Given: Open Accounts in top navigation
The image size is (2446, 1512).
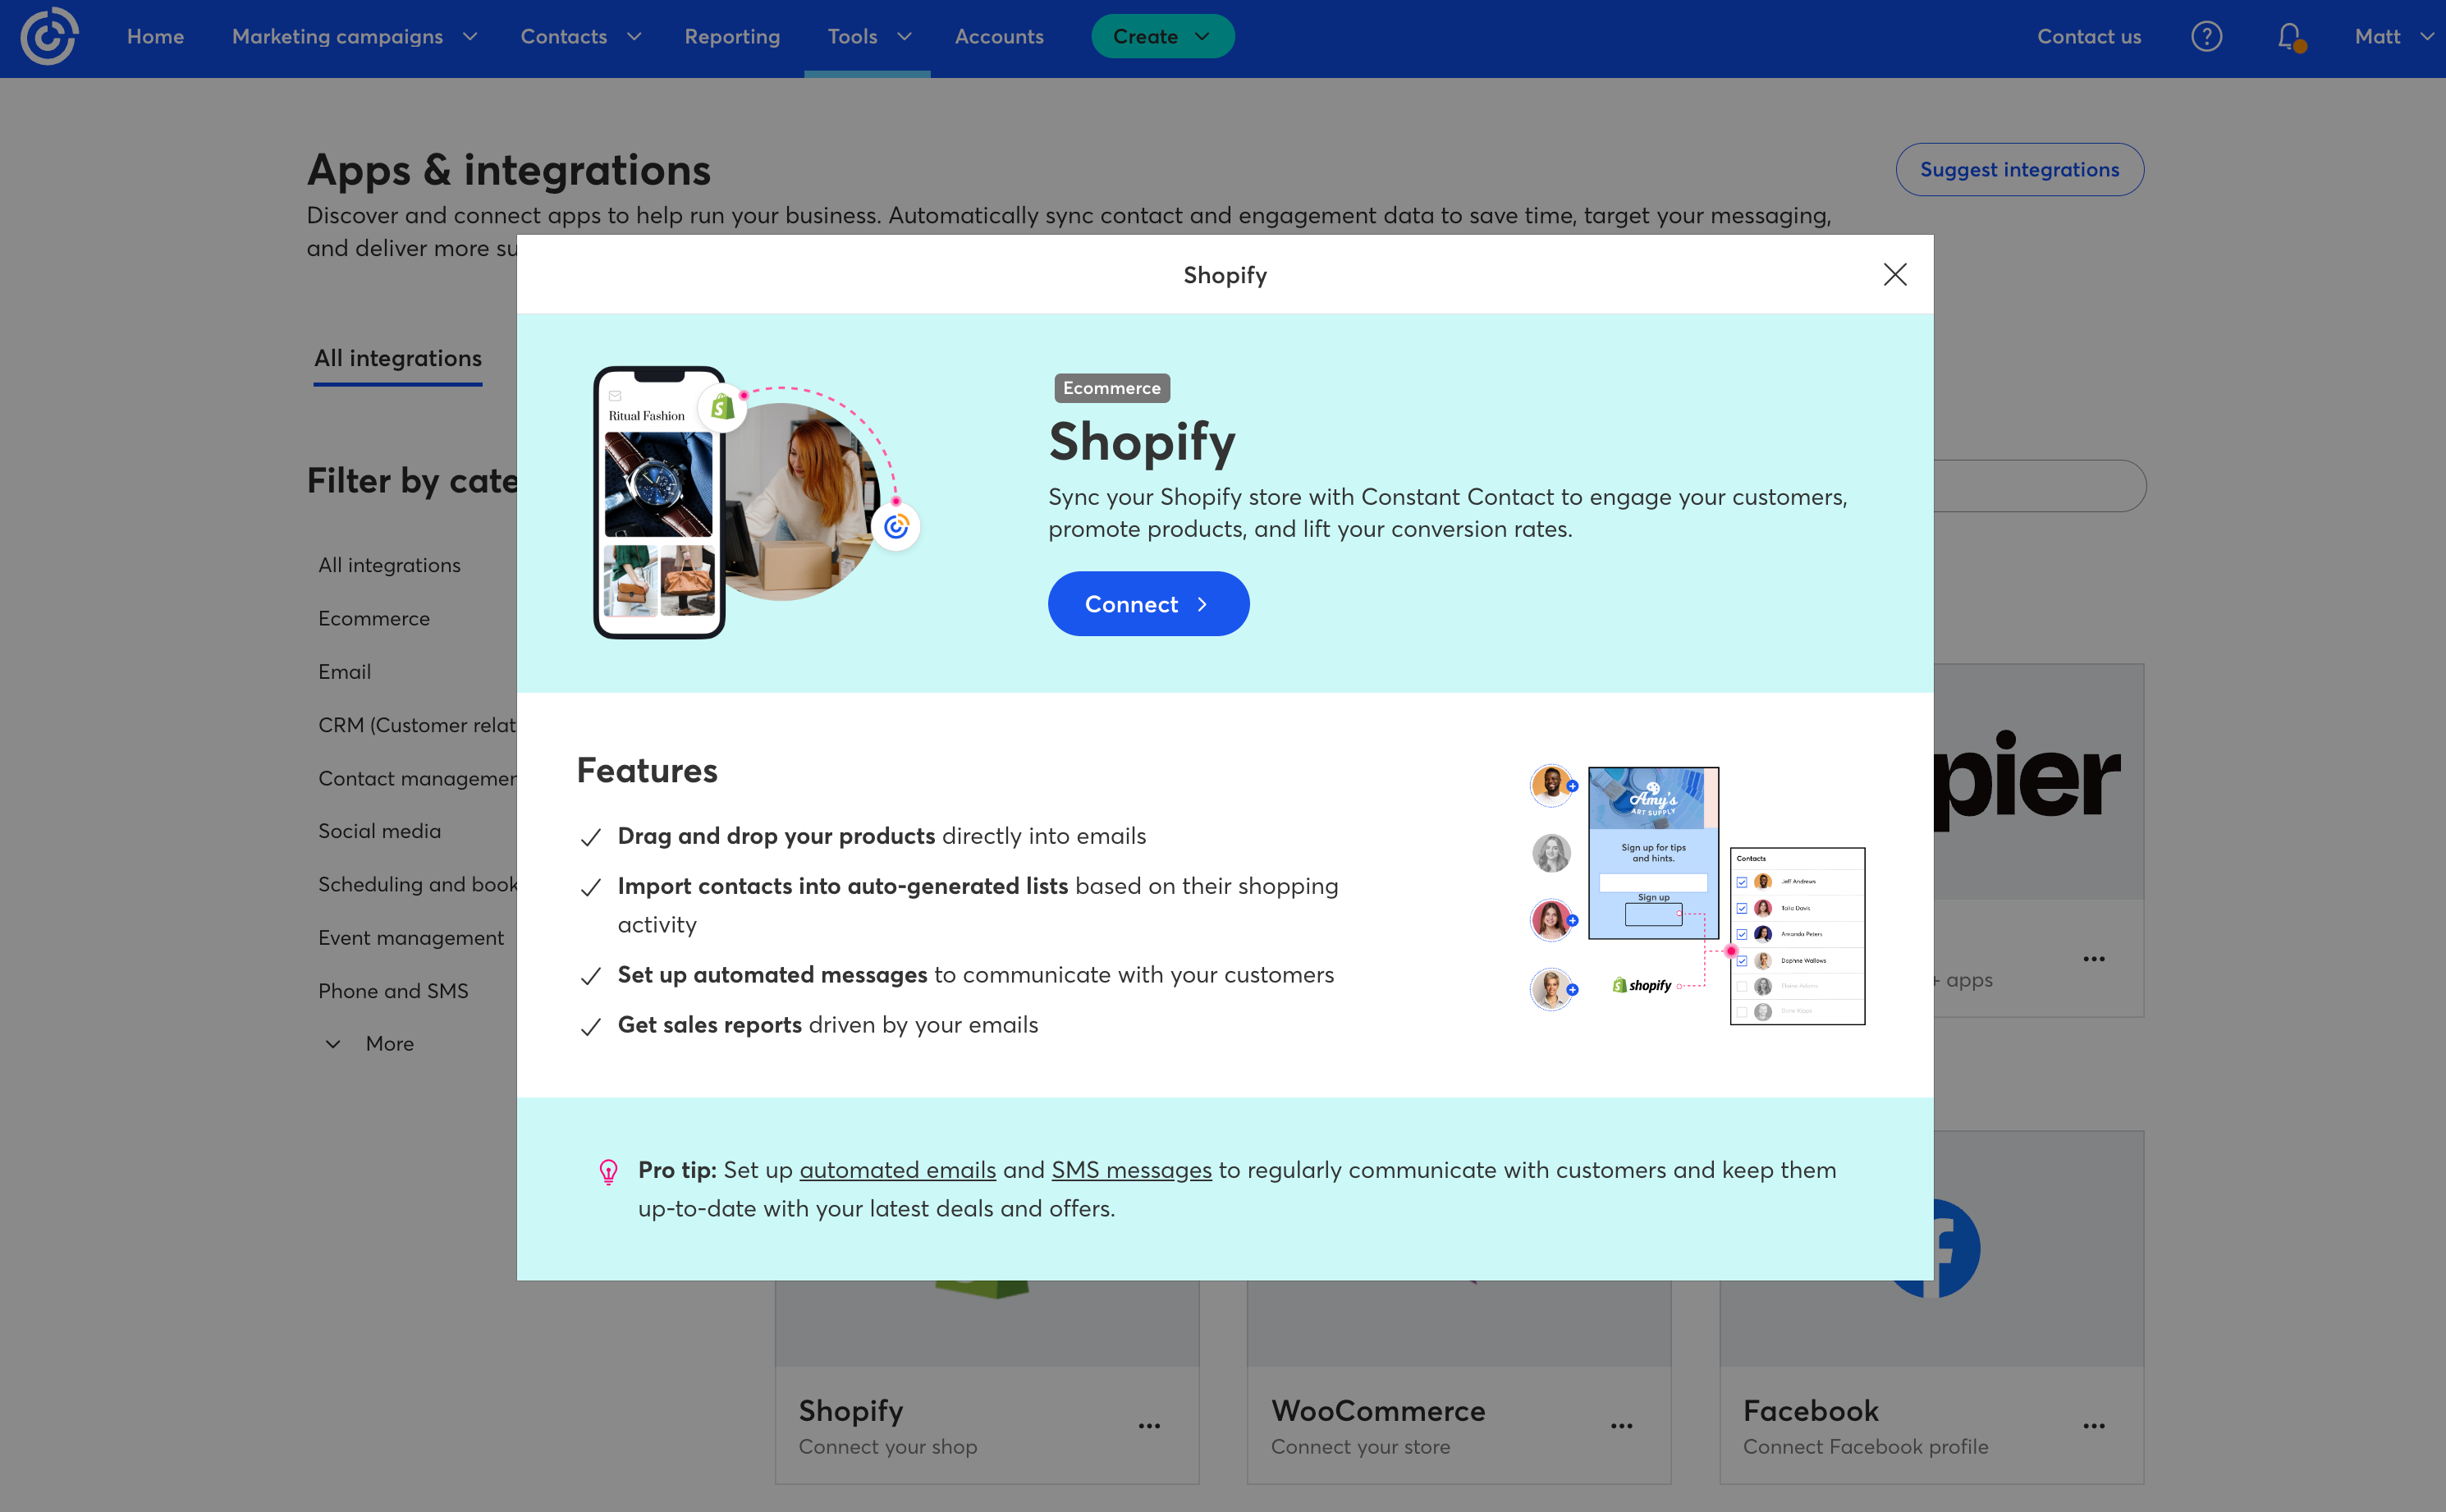Looking at the screenshot, I should point(998,37).
